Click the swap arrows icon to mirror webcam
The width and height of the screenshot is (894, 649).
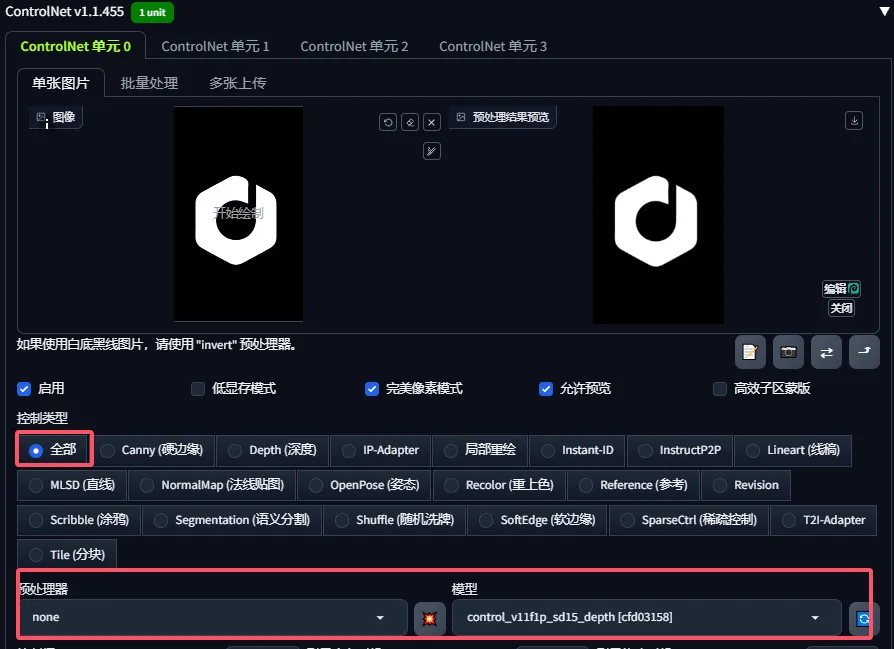click(826, 352)
